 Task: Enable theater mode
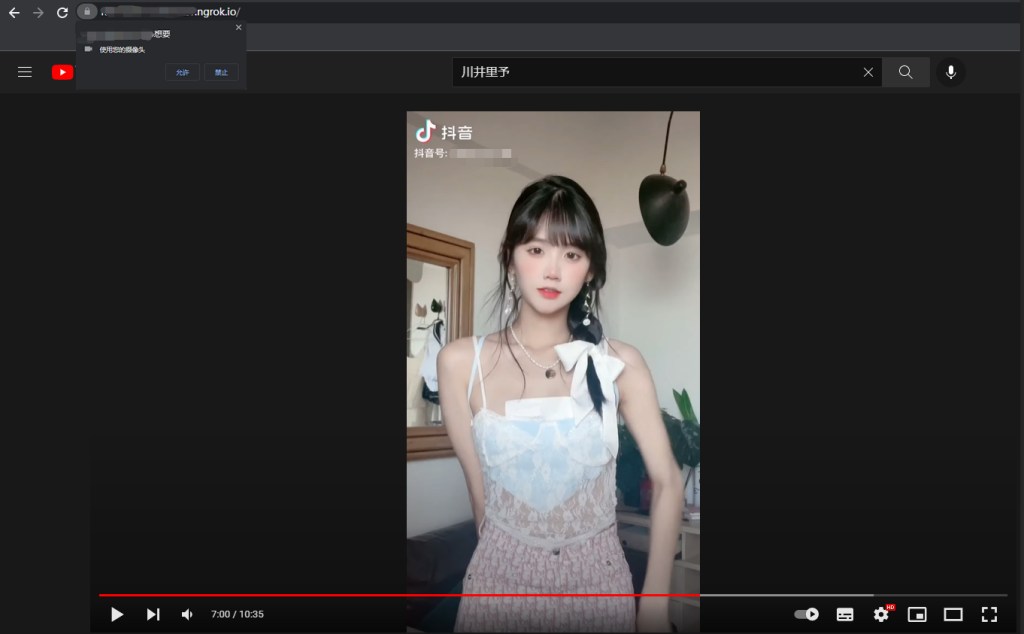click(953, 614)
